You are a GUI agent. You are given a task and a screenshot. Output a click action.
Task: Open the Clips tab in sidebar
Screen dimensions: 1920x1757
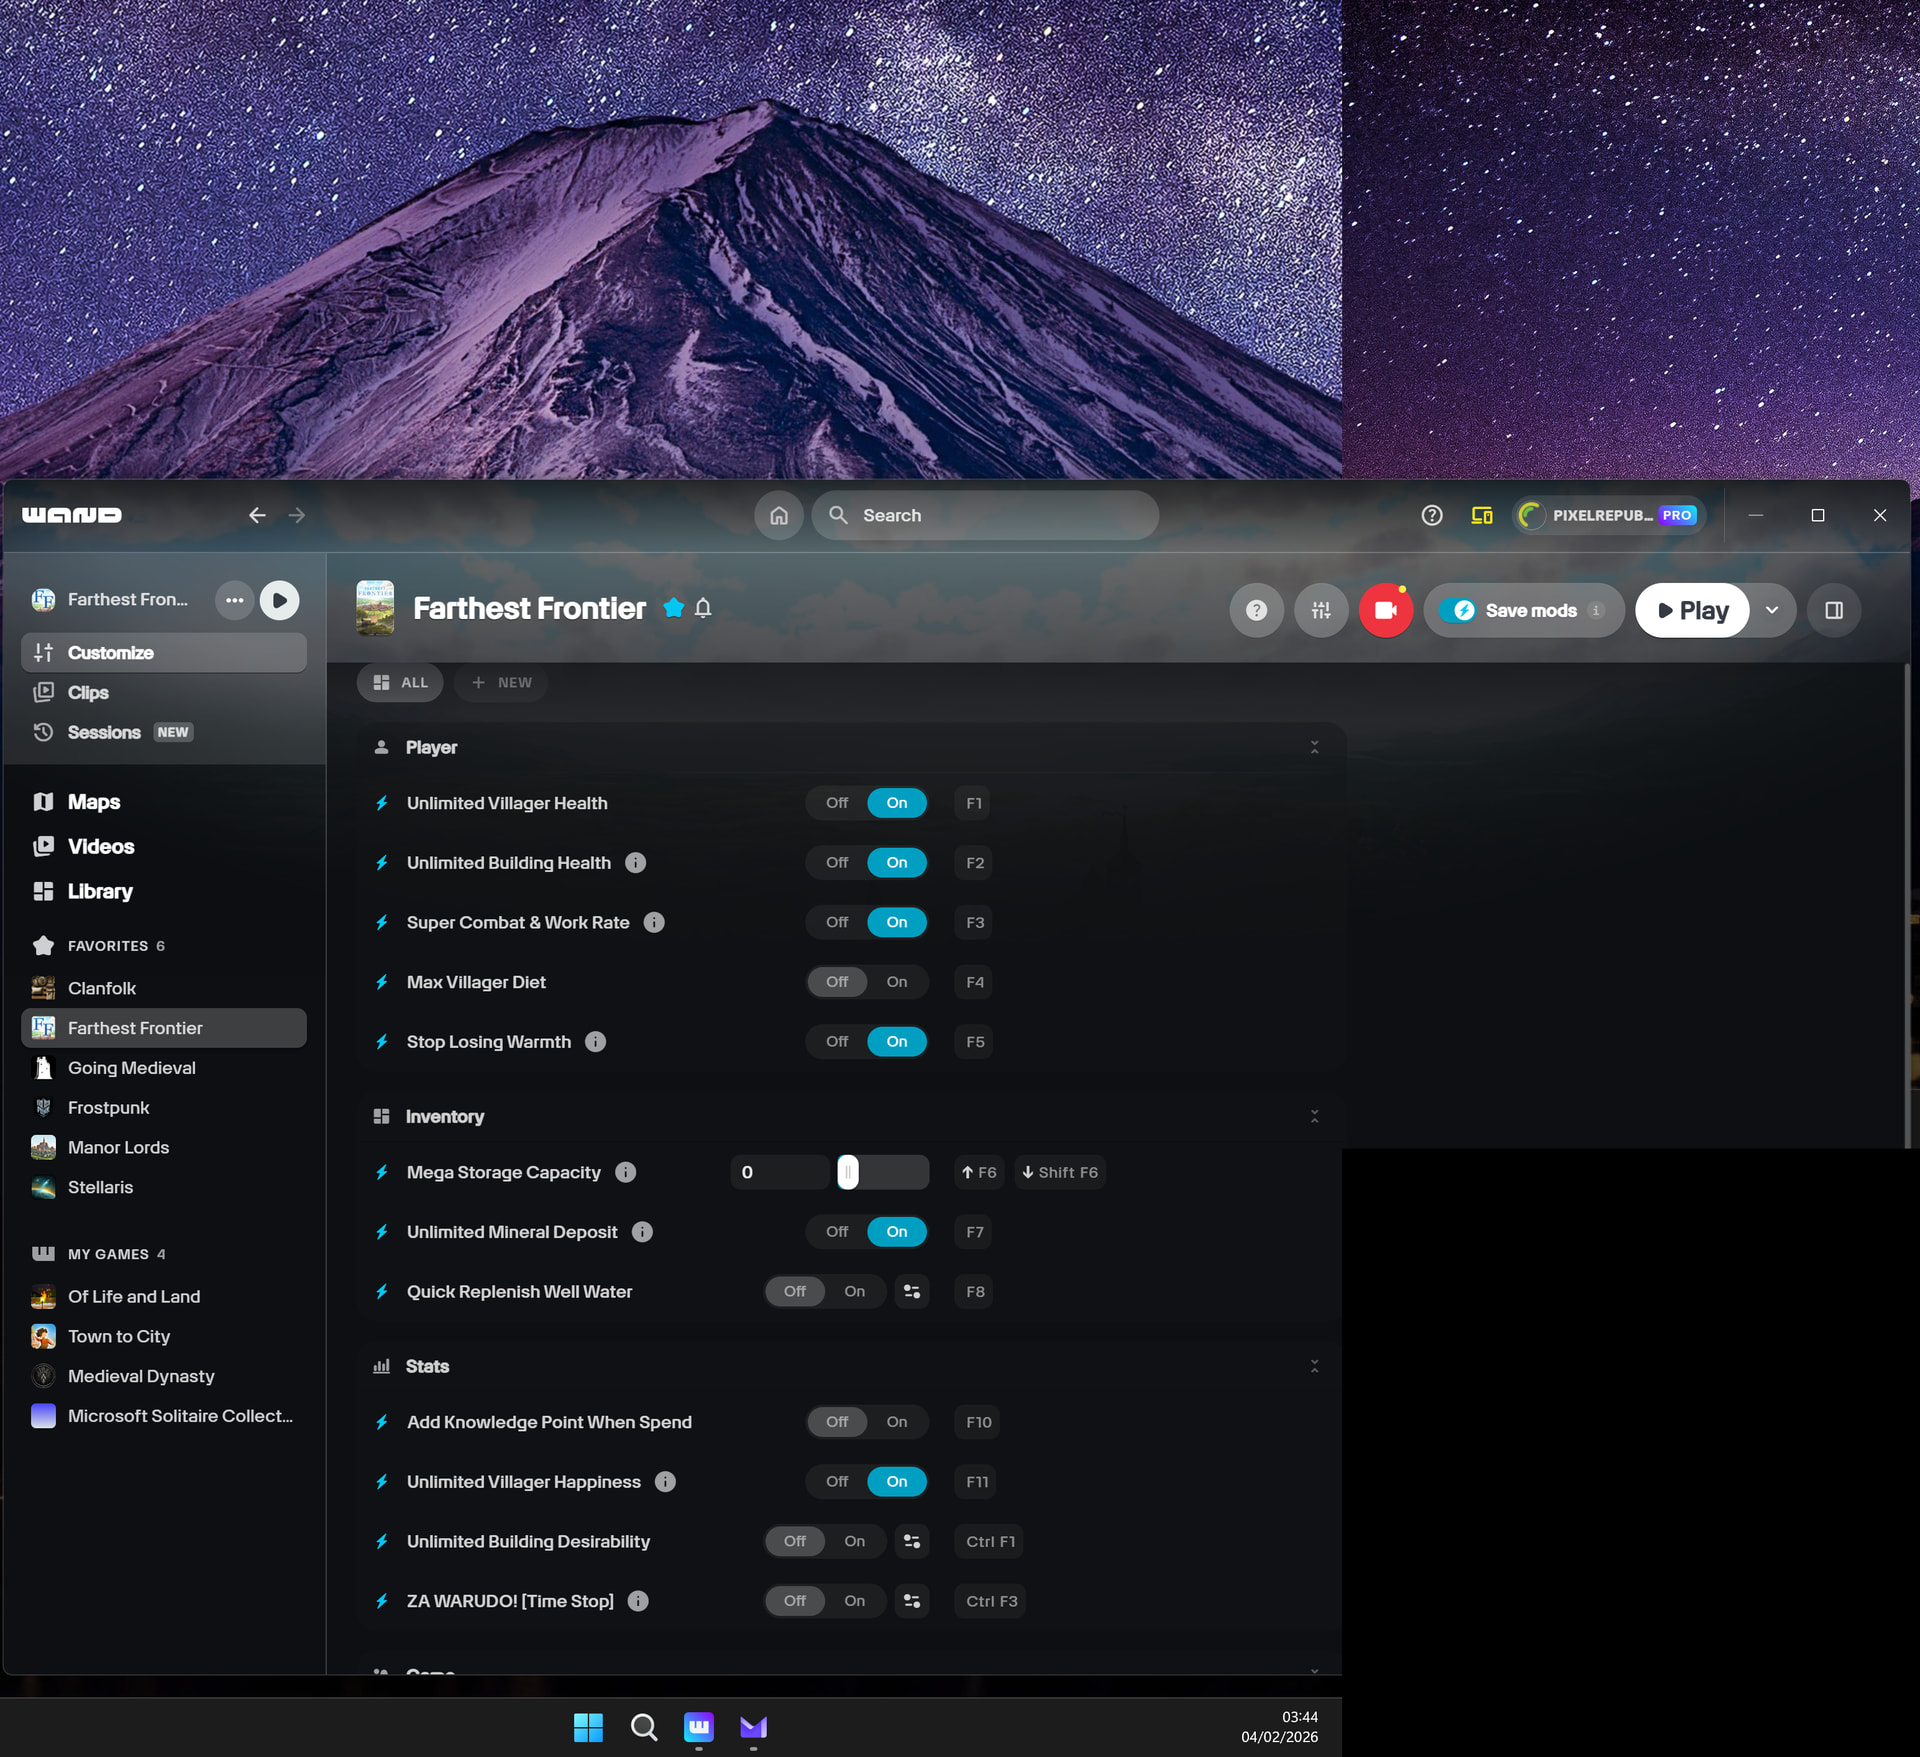tap(88, 692)
